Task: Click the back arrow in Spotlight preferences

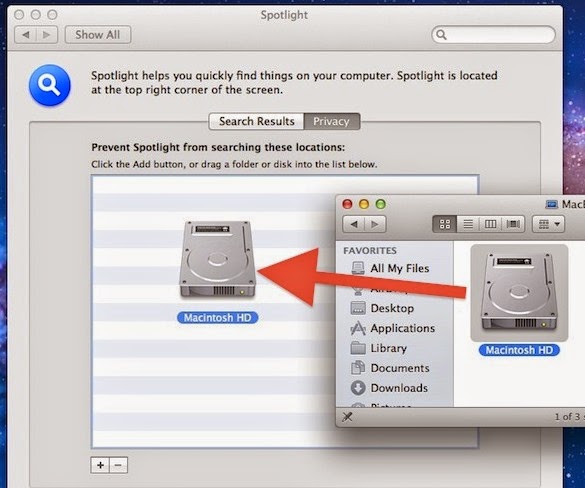Action: 25,35
